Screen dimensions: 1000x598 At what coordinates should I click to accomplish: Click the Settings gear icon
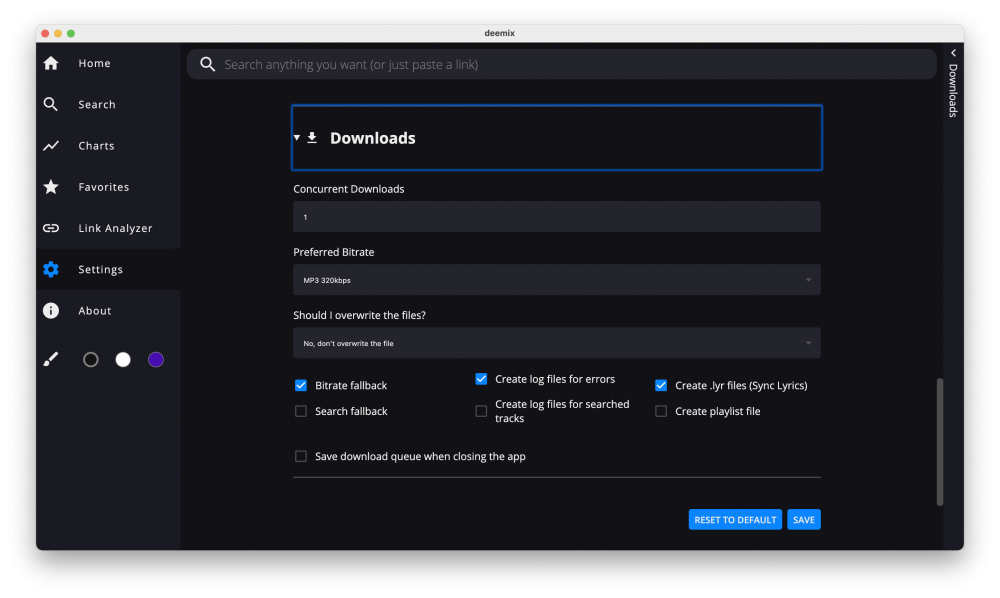click(51, 270)
